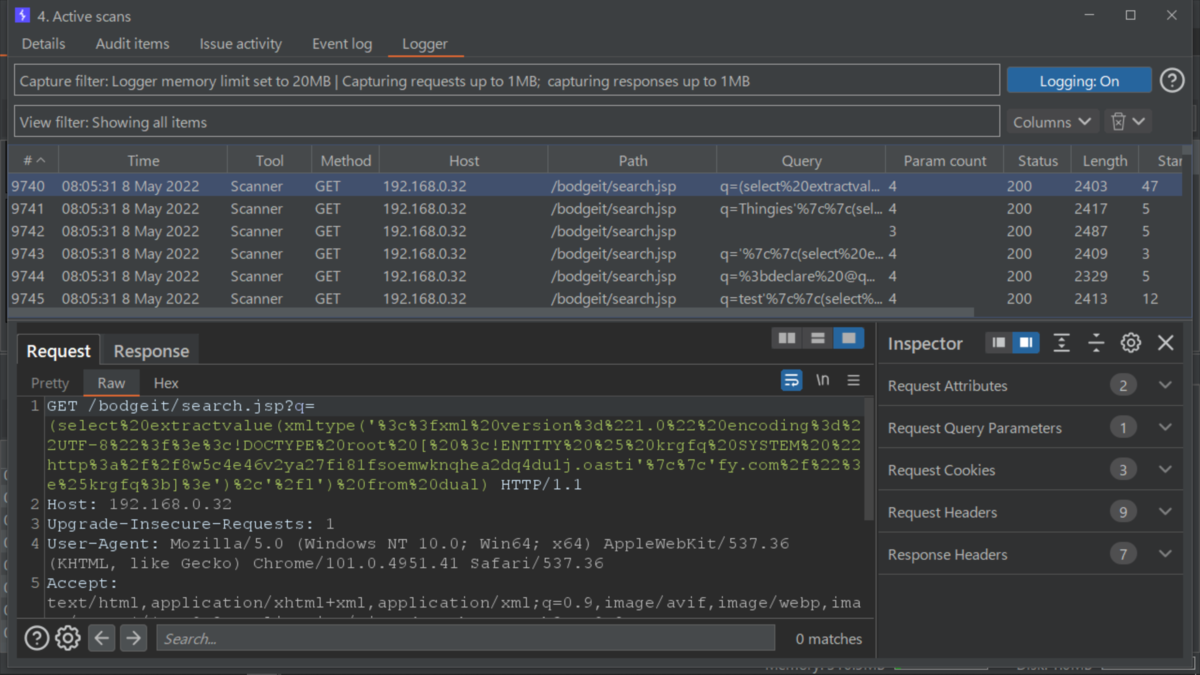Open search help icon beside search bar
Viewport: 1200px width, 675px height.
[x=36, y=638]
